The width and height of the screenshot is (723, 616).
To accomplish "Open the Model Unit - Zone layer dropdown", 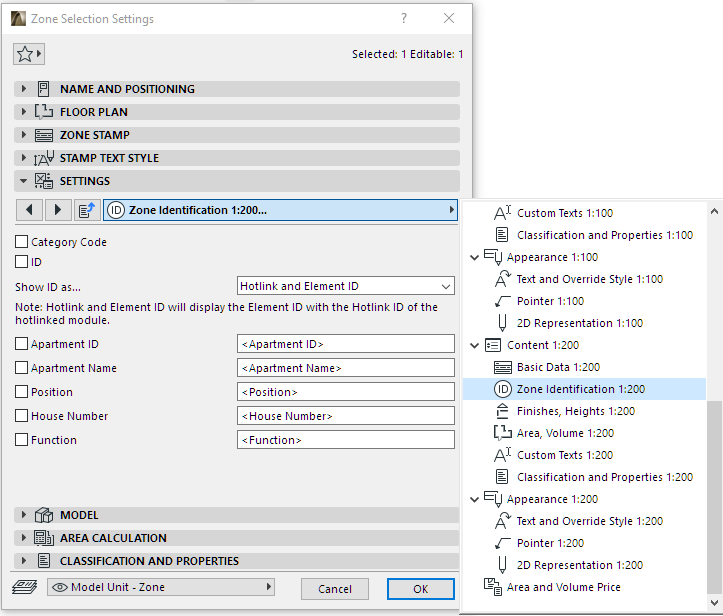I will click(x=161, y=587).
